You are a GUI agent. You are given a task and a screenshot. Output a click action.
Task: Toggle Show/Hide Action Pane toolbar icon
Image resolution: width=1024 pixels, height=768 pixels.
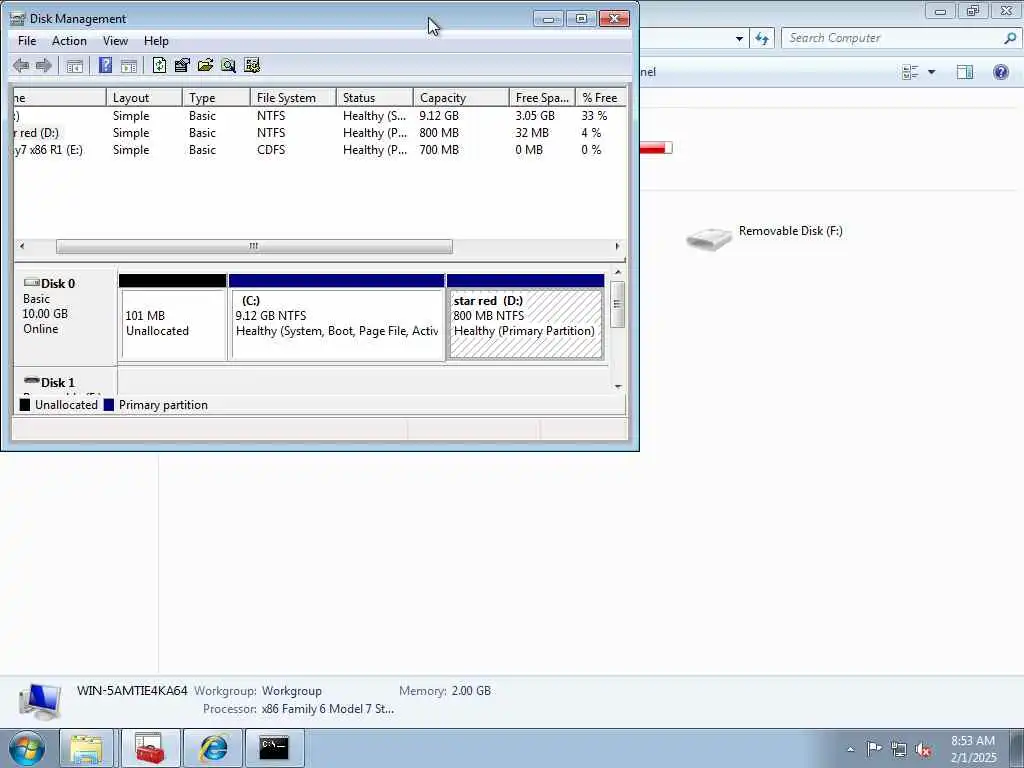click(129, 65)
